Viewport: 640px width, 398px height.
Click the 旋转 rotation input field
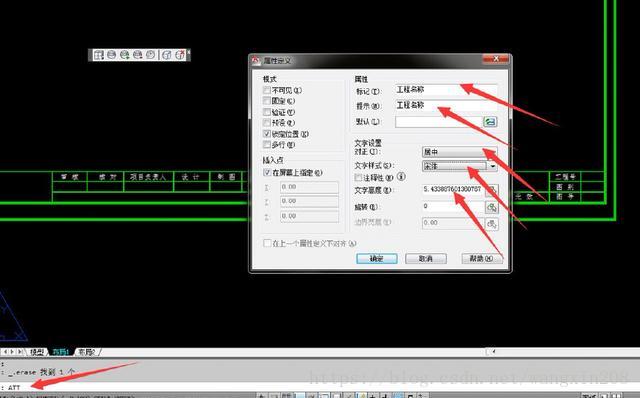coord(453,207)
